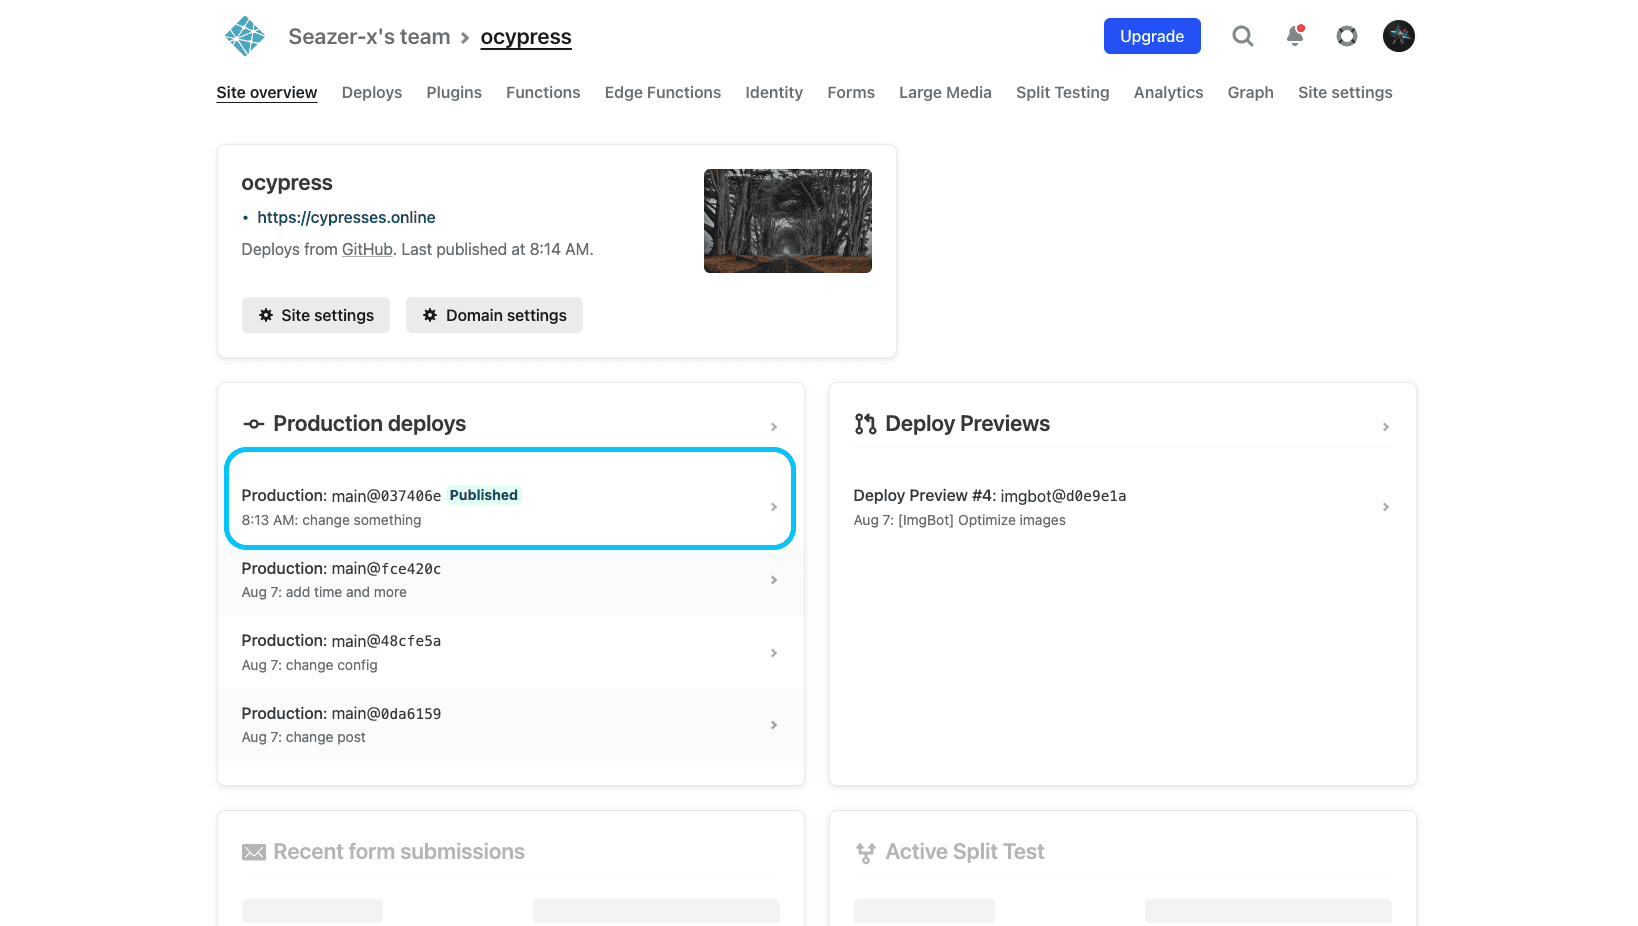Open the search magnifier icon
This screenshot has height=926, width=1638.
pyautogui.click(x=1243, y=36)
